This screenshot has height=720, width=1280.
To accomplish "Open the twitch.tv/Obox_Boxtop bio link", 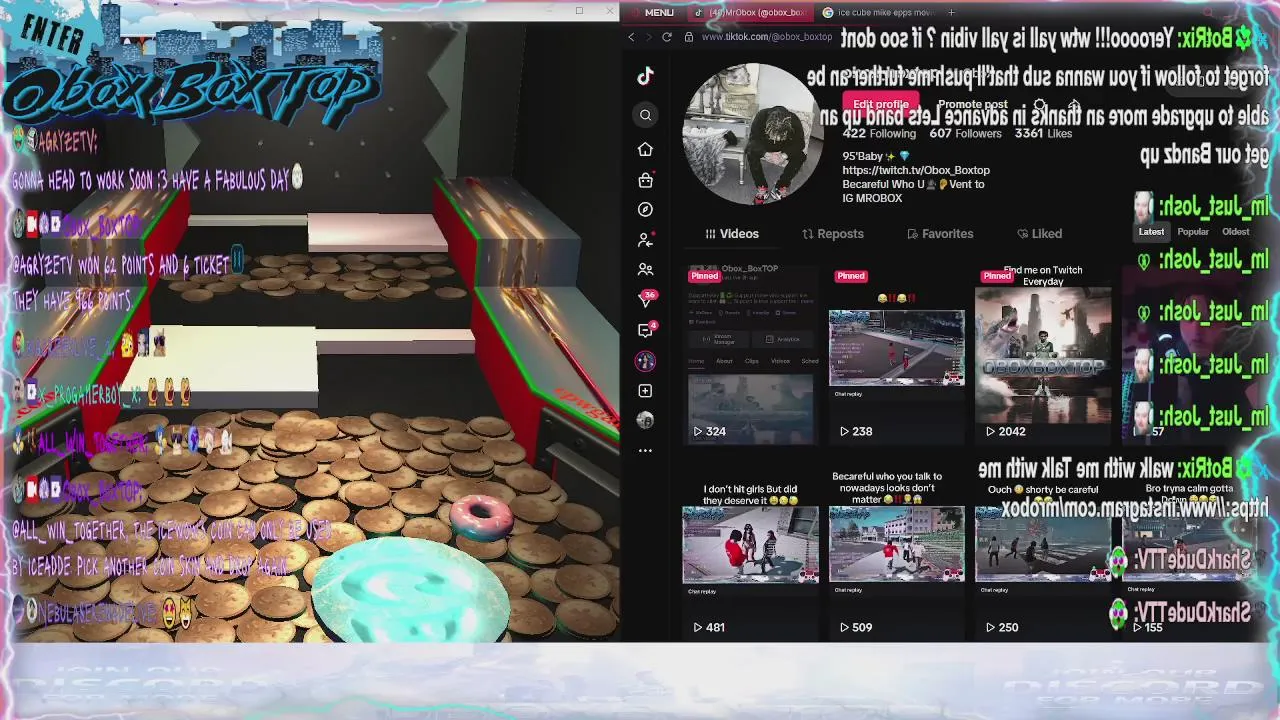I will coord(916,170).
